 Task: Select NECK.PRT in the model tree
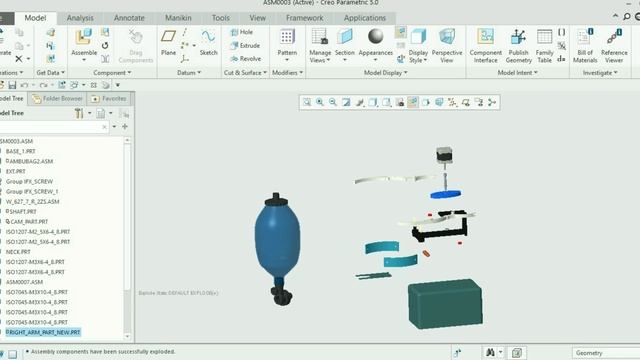pyautogui.click(x=18, y=252)
